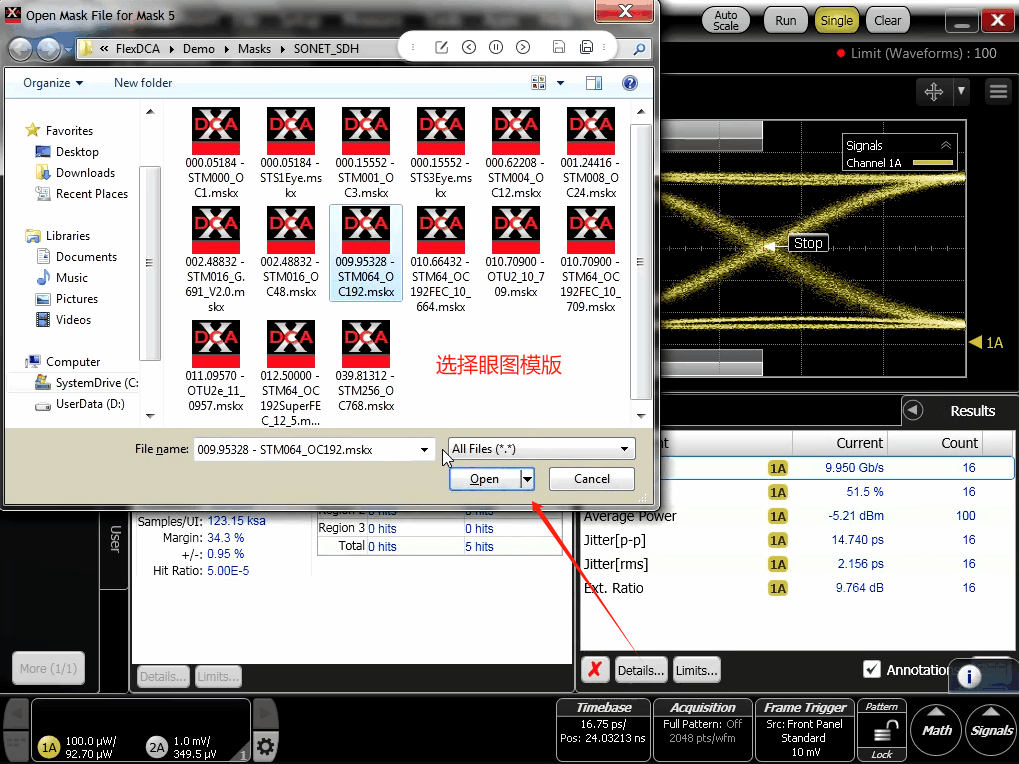This screenshot has width=1019, height=764.
Task: Toggle the Annotation checkbox
Action: [872, 670]
